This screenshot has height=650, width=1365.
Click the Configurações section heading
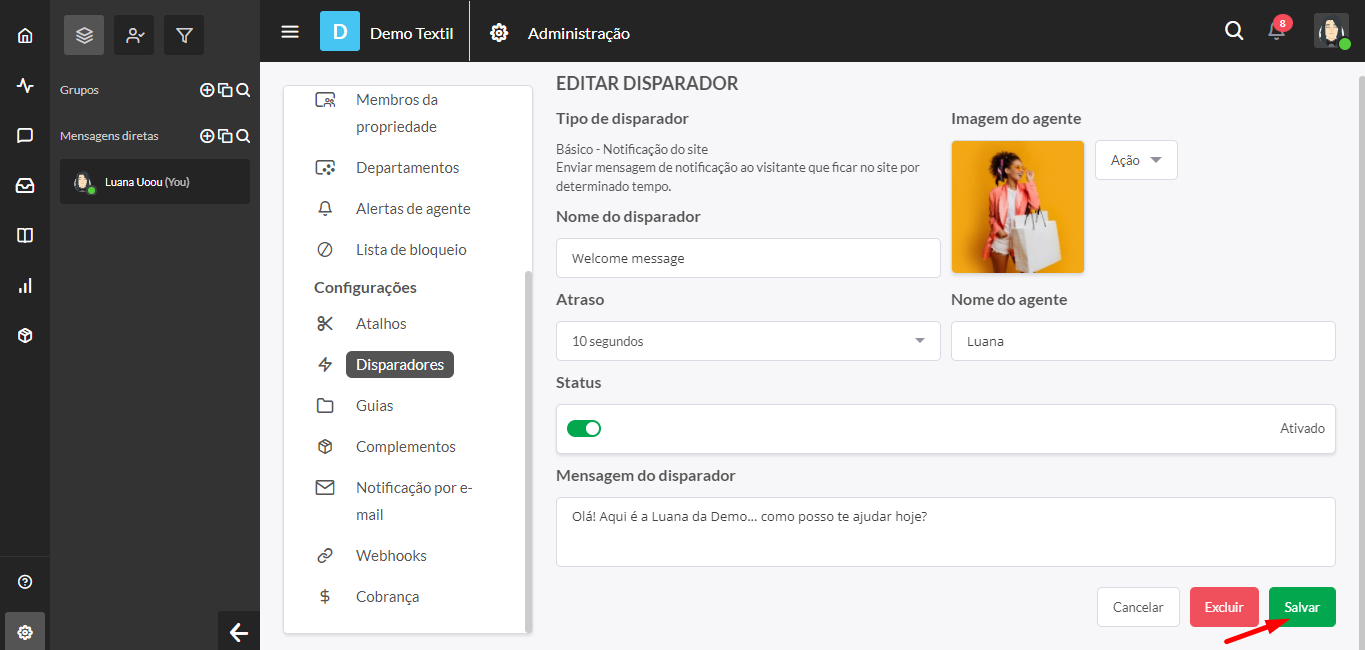click(365, 287)
